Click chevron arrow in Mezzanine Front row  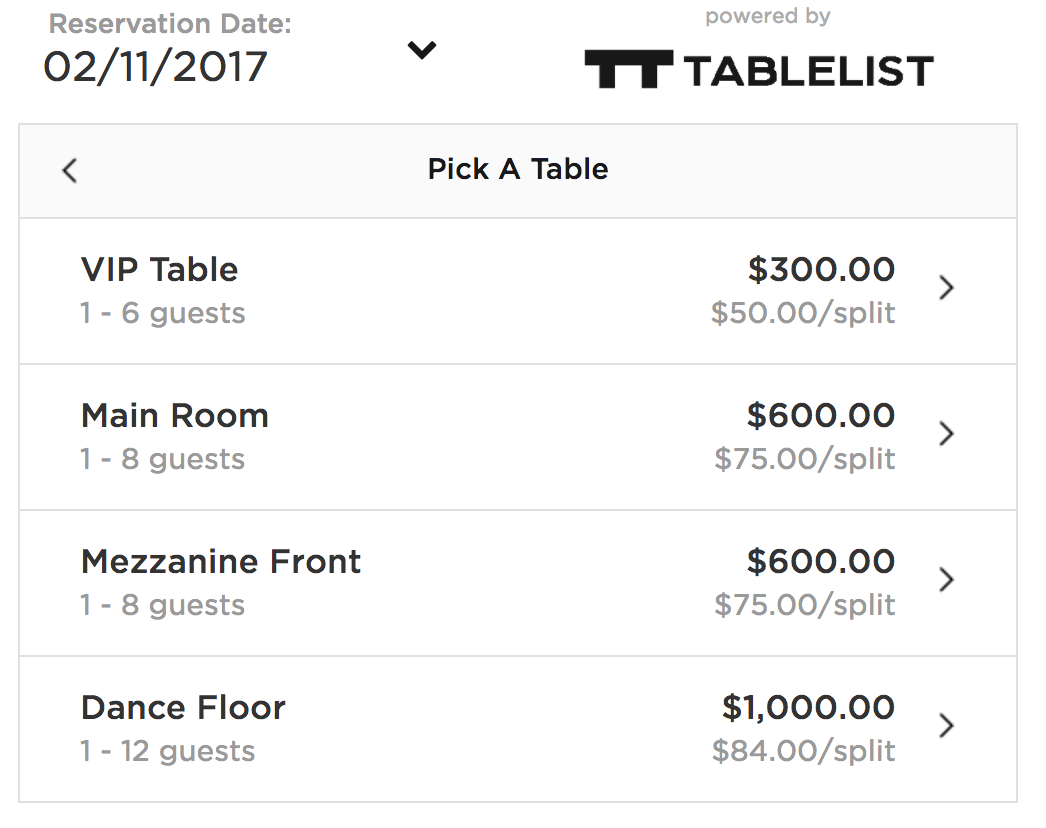point(946,580)
